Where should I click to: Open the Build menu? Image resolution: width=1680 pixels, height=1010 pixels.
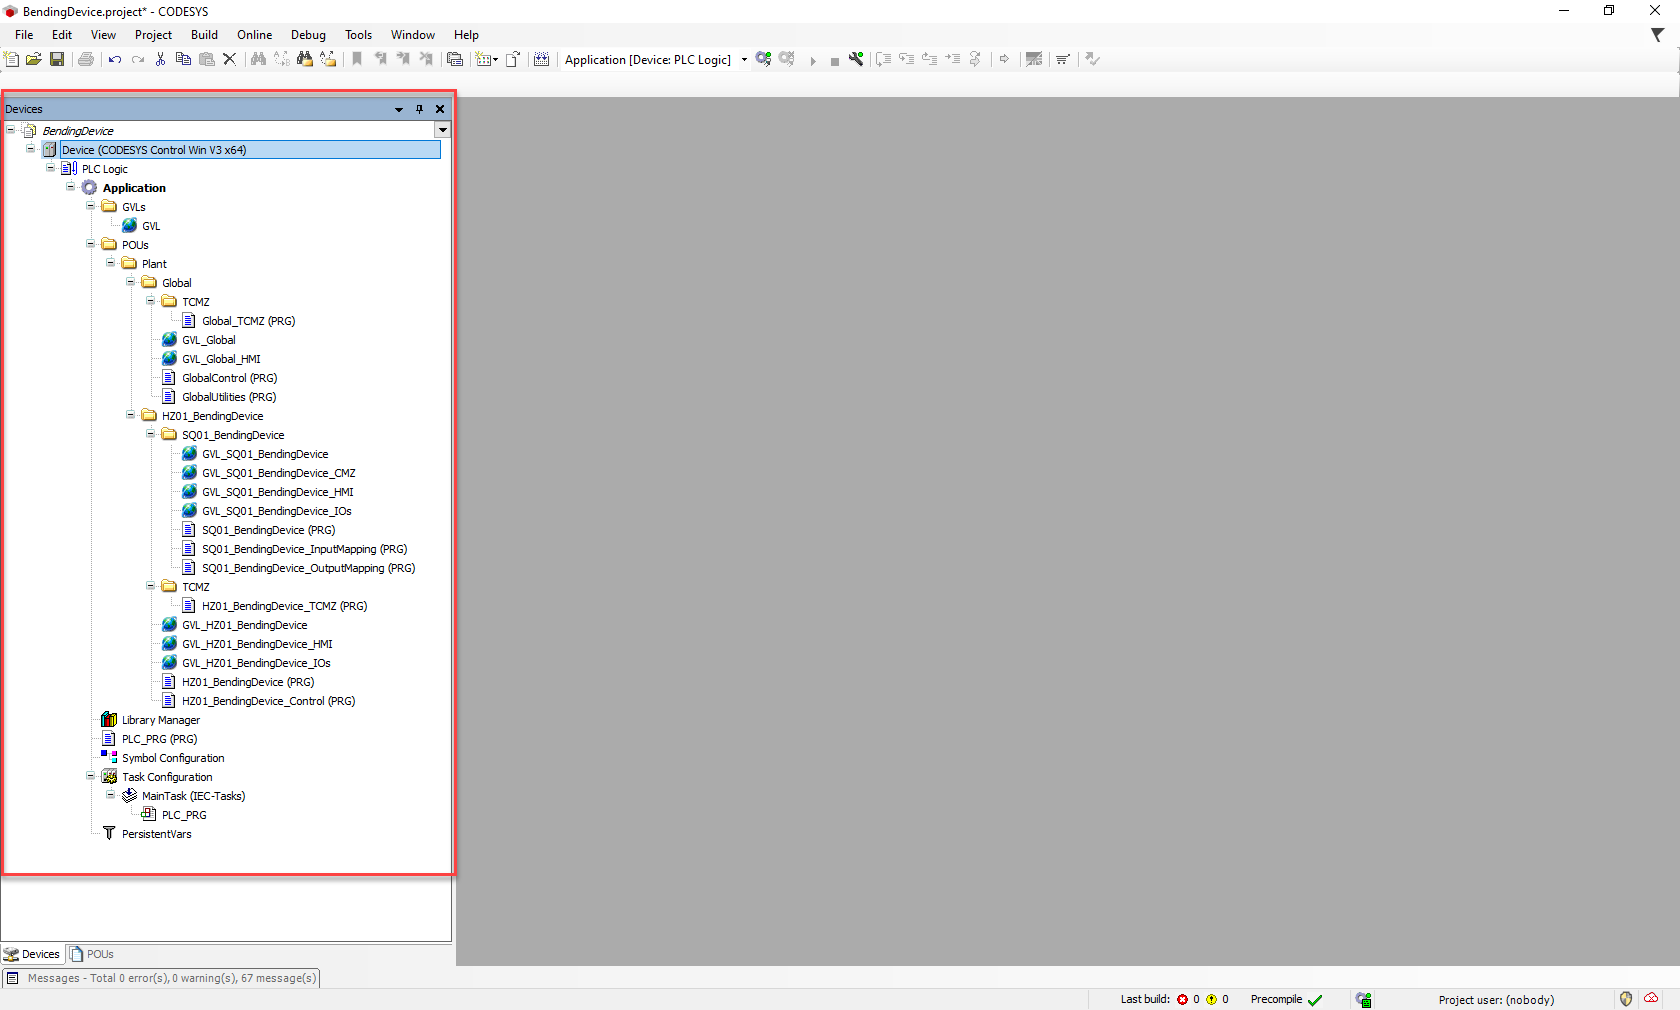click(204, 35)
